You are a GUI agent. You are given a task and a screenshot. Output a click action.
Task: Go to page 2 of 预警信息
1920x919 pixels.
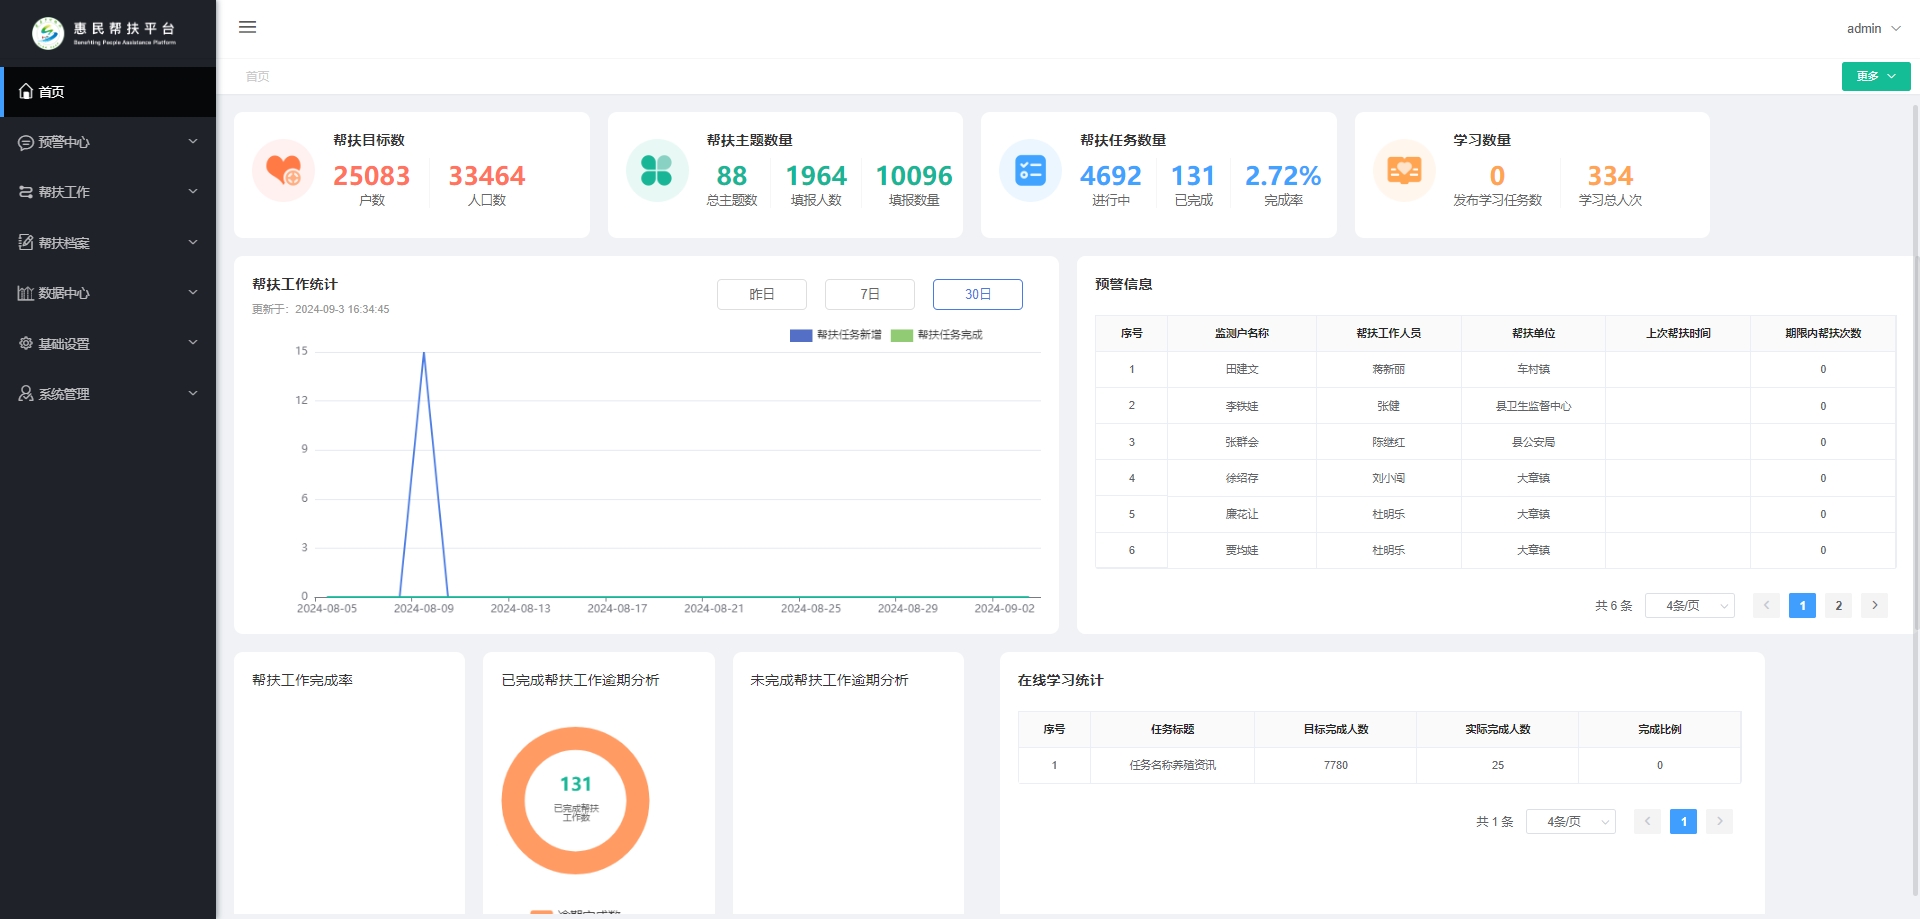1838,605
